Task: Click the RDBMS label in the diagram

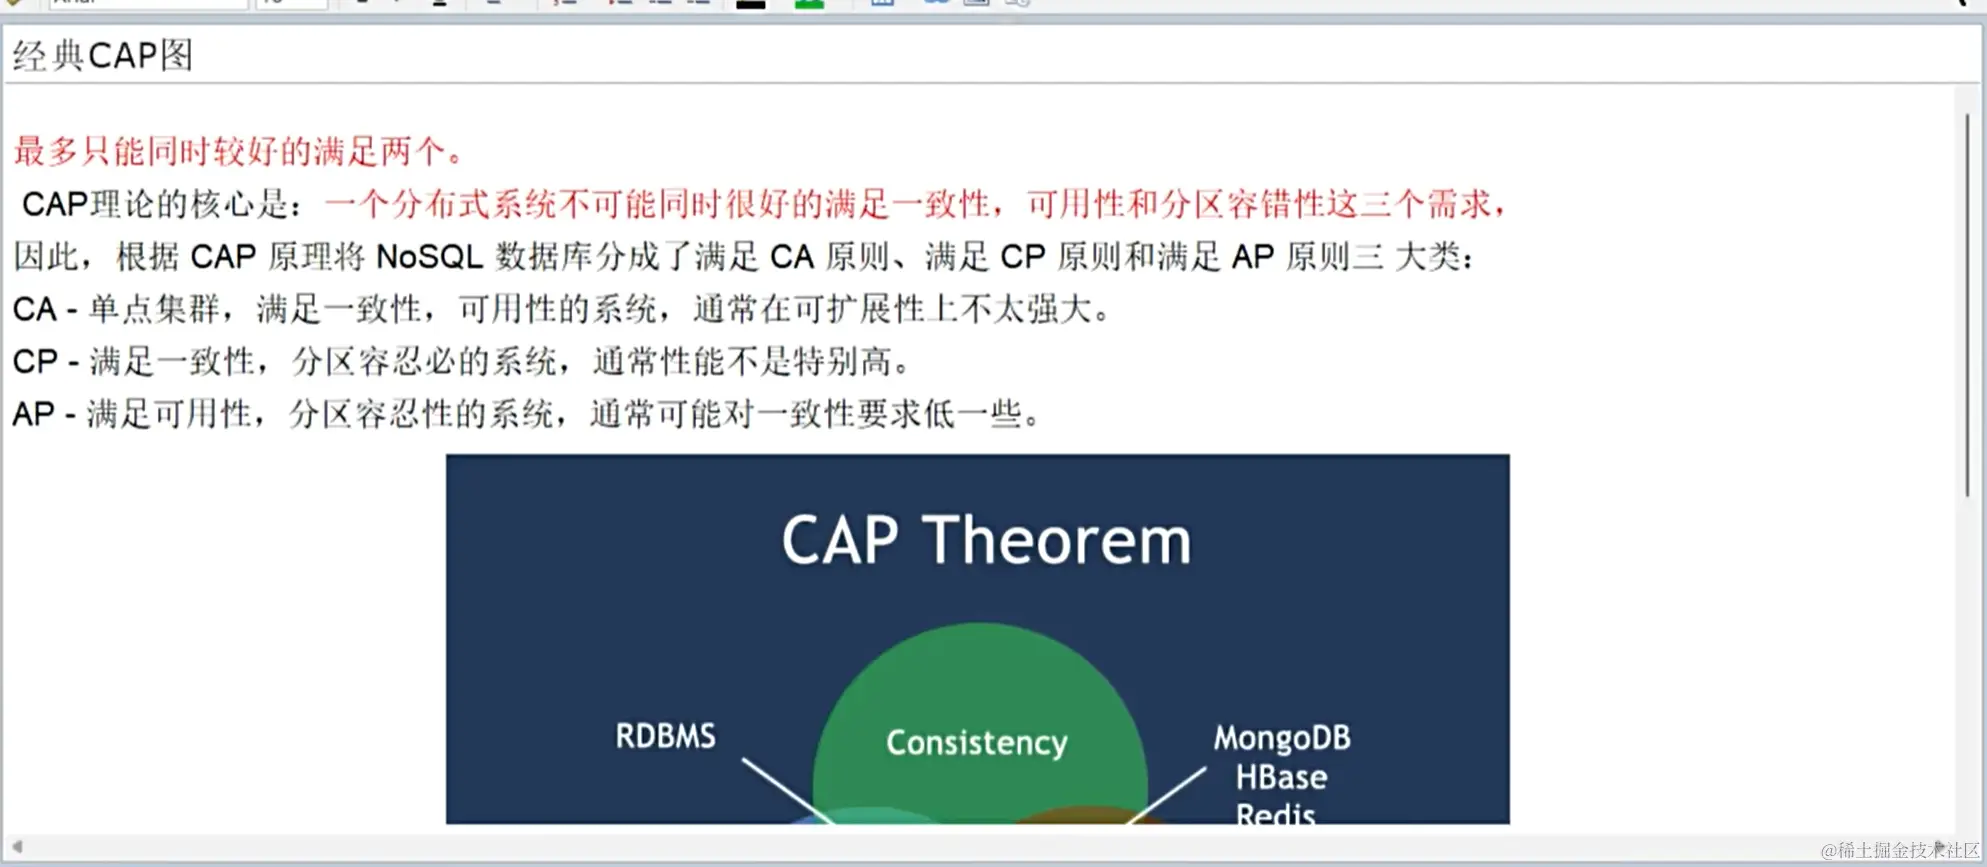Action: (x=665, y=737)
